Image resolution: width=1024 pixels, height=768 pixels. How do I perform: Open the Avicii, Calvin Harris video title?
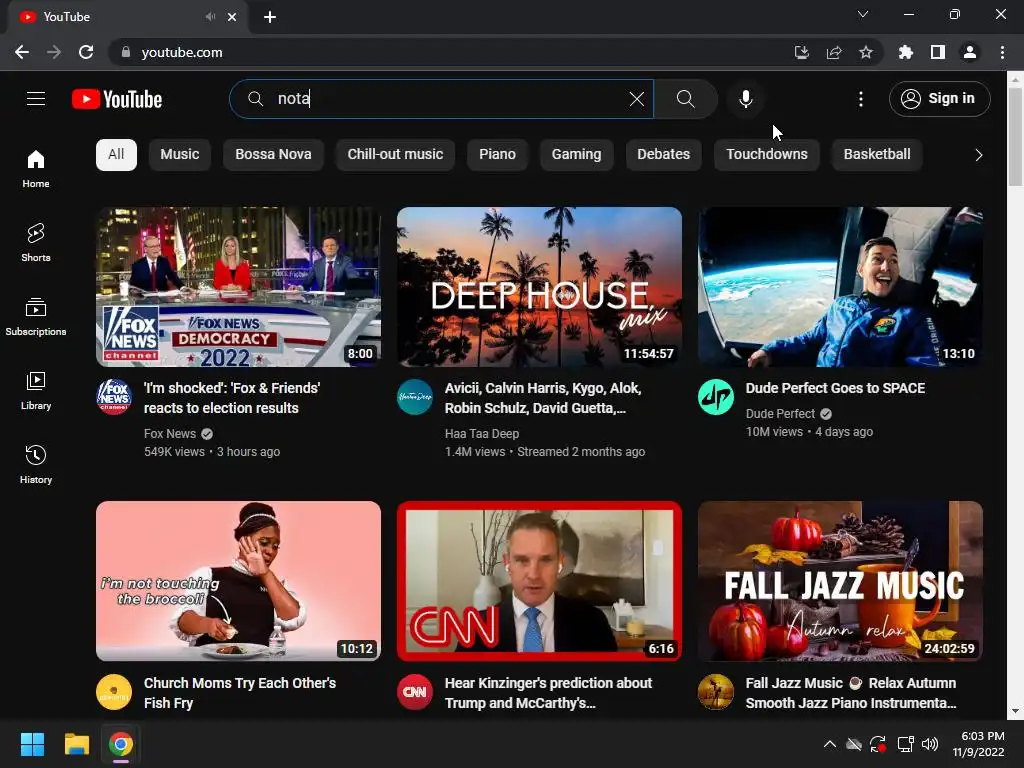pos(543,398)
